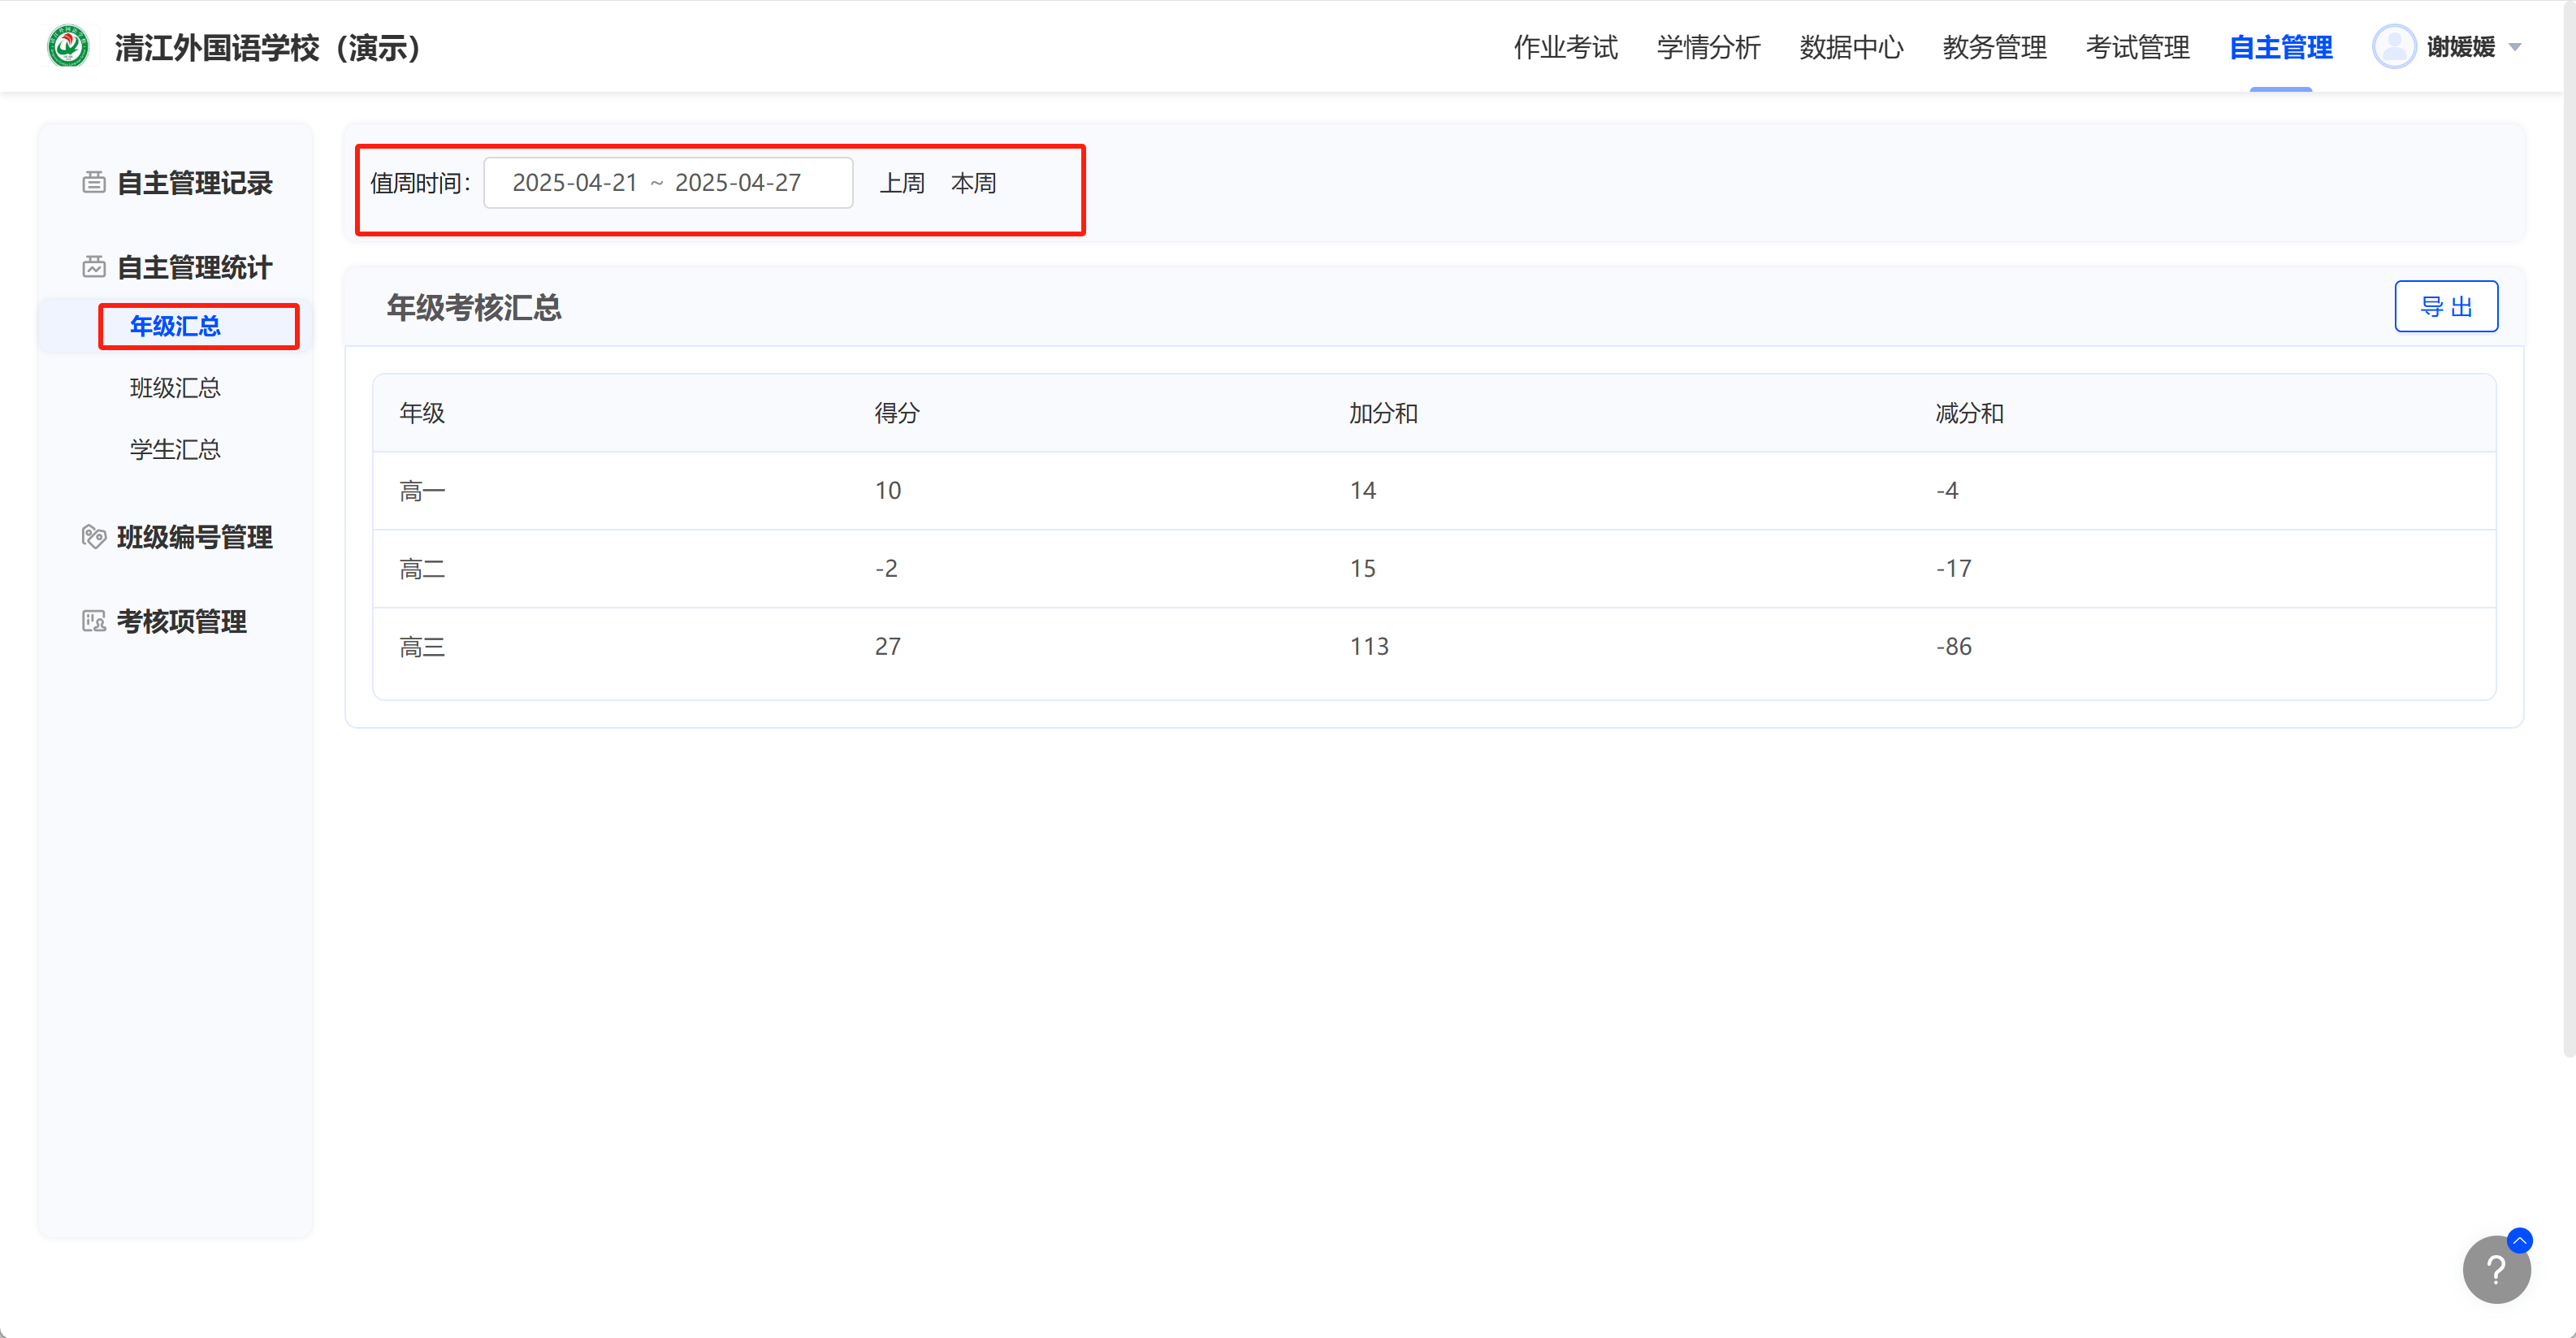Select the 自主管理 top menu

[2280, 47]
